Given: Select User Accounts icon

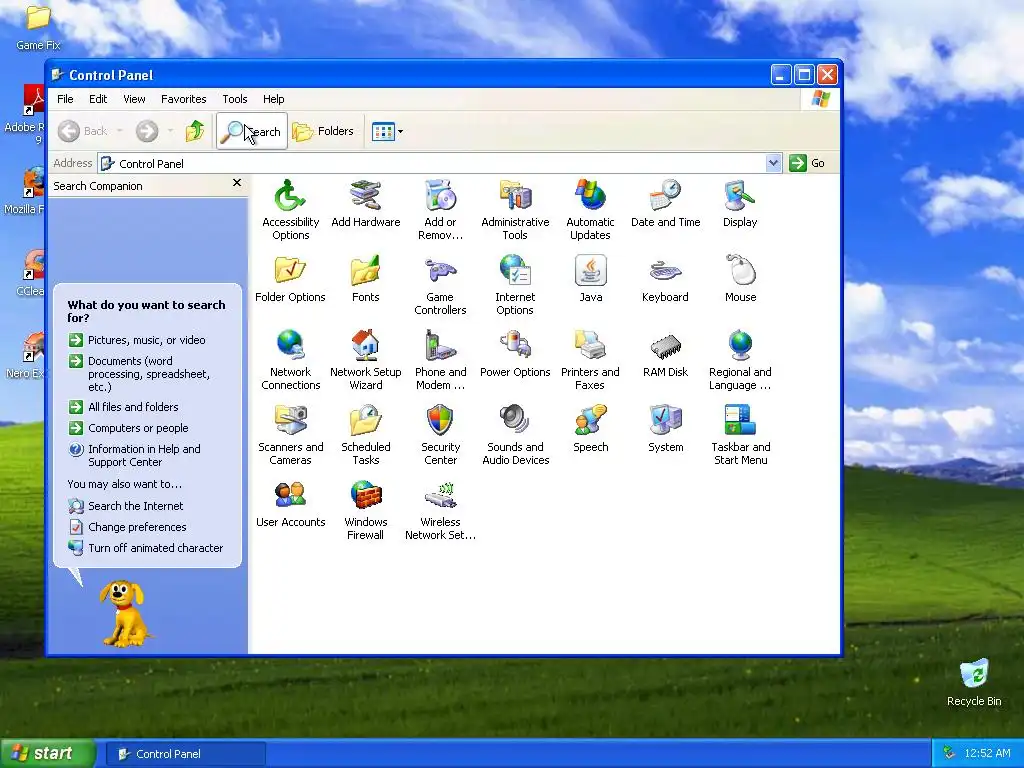Looking at the screenshot, I should (x=291, y=504).
